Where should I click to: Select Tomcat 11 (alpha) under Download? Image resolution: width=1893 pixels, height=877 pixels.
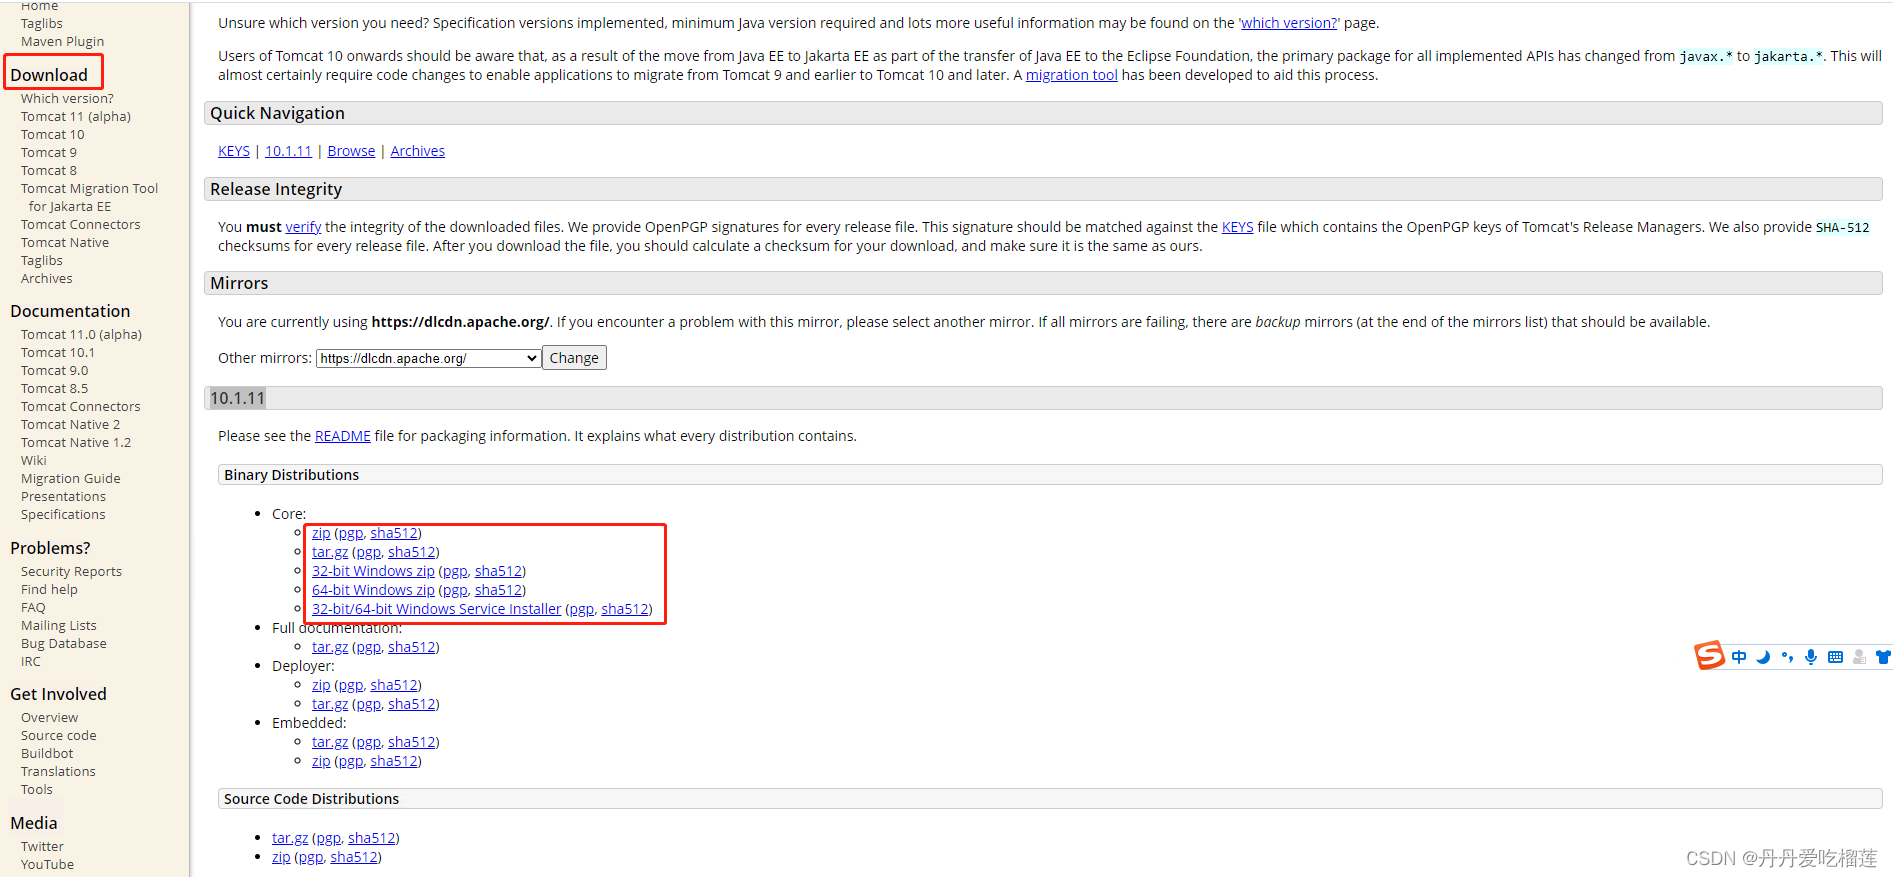(76, 117)
